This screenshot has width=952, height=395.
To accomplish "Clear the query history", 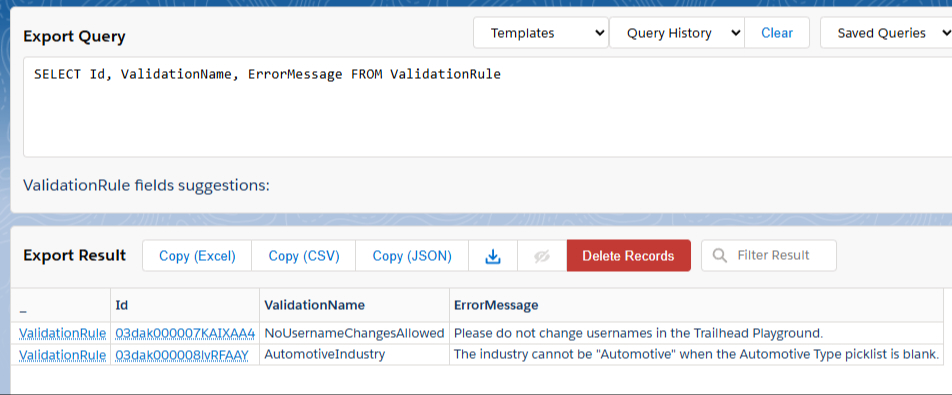I will (777, 33).
